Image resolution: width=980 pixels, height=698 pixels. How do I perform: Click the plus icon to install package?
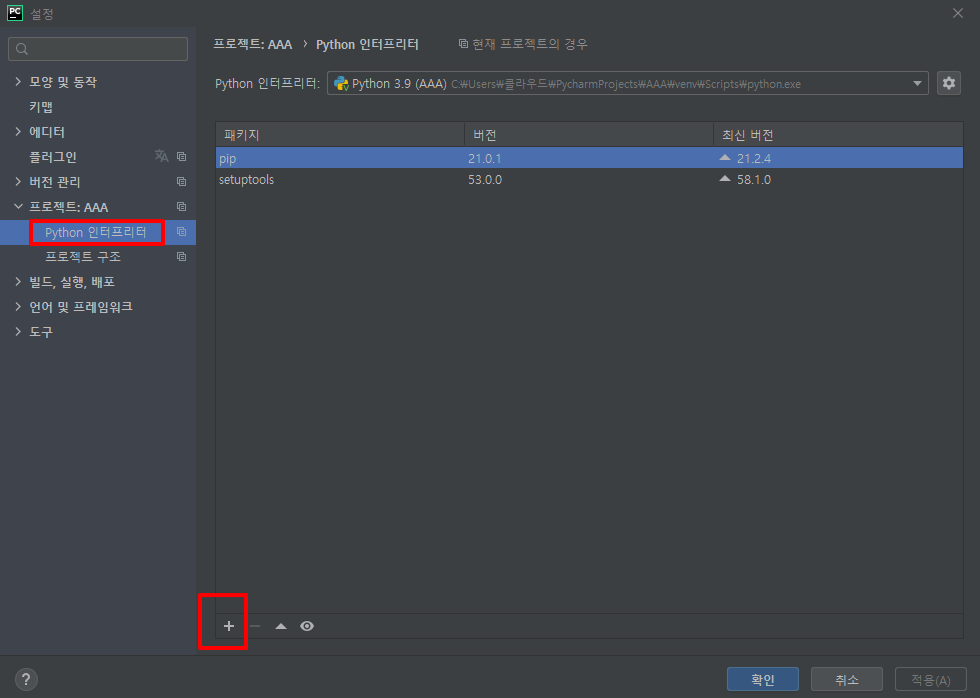pyautogui.click(x=229, y=626)
